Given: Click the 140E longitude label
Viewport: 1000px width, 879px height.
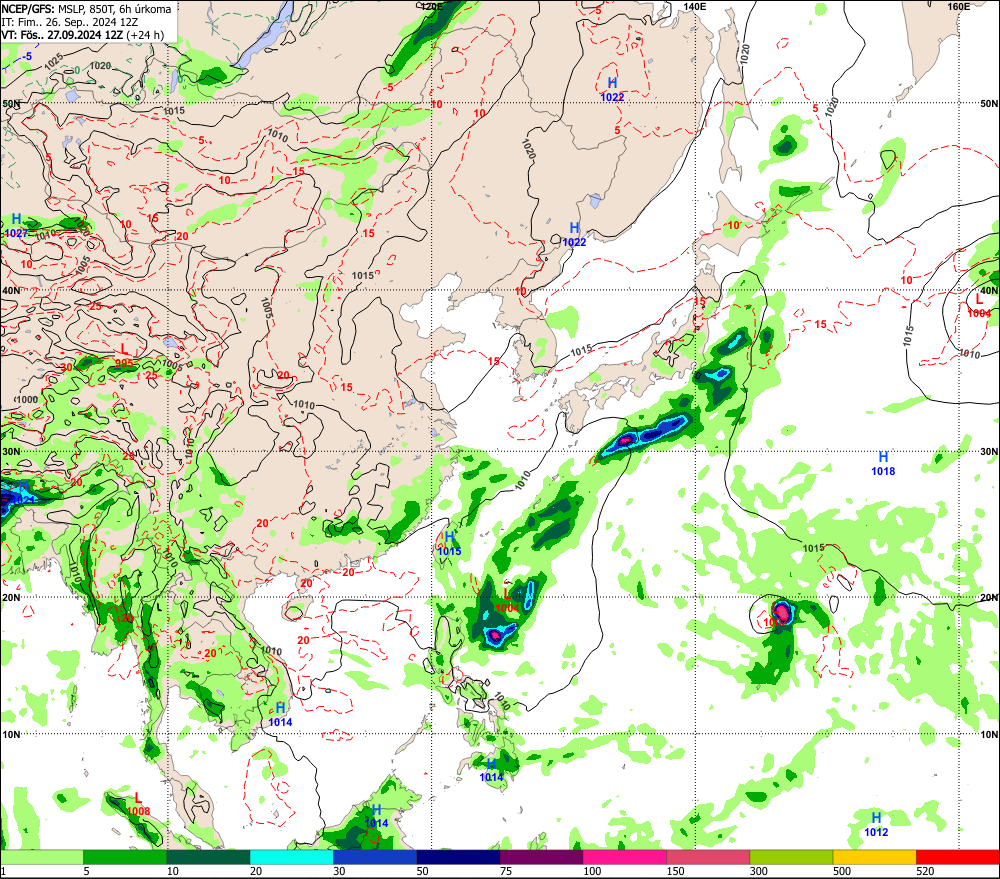Looking at the screenshot, I should pyautogui.click(x=695, y=6).
